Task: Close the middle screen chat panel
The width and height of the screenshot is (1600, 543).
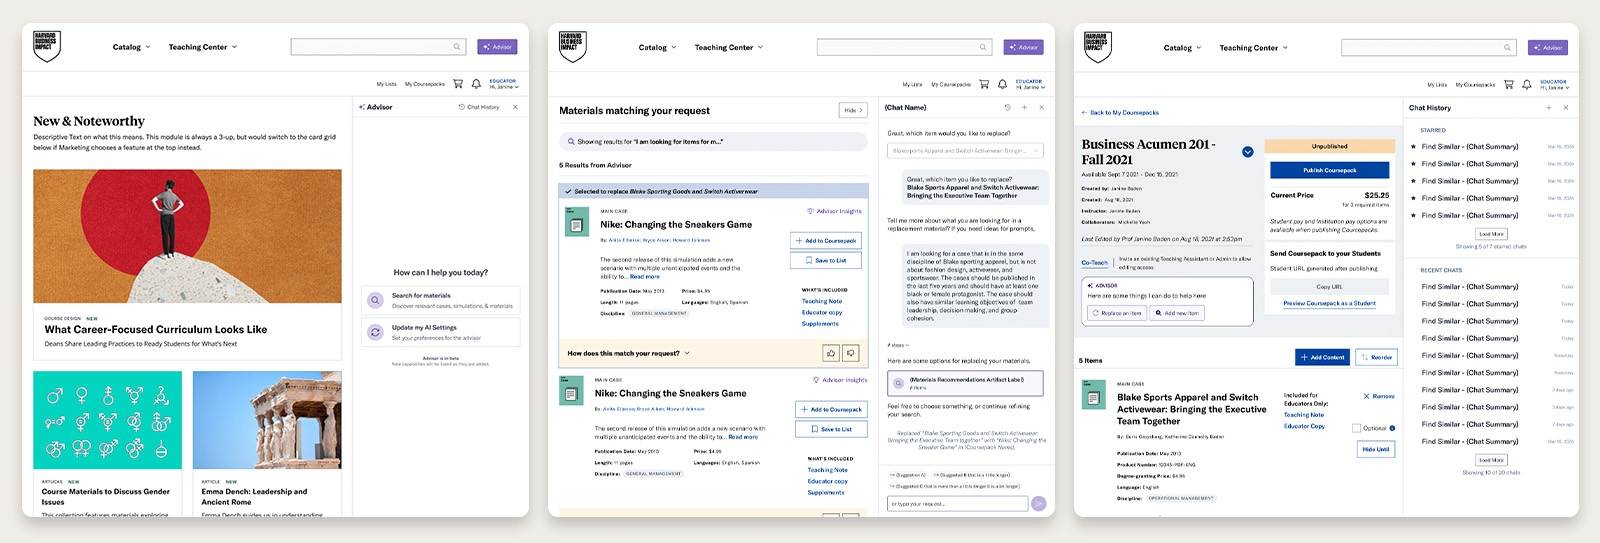Action: coord(1041,107)
